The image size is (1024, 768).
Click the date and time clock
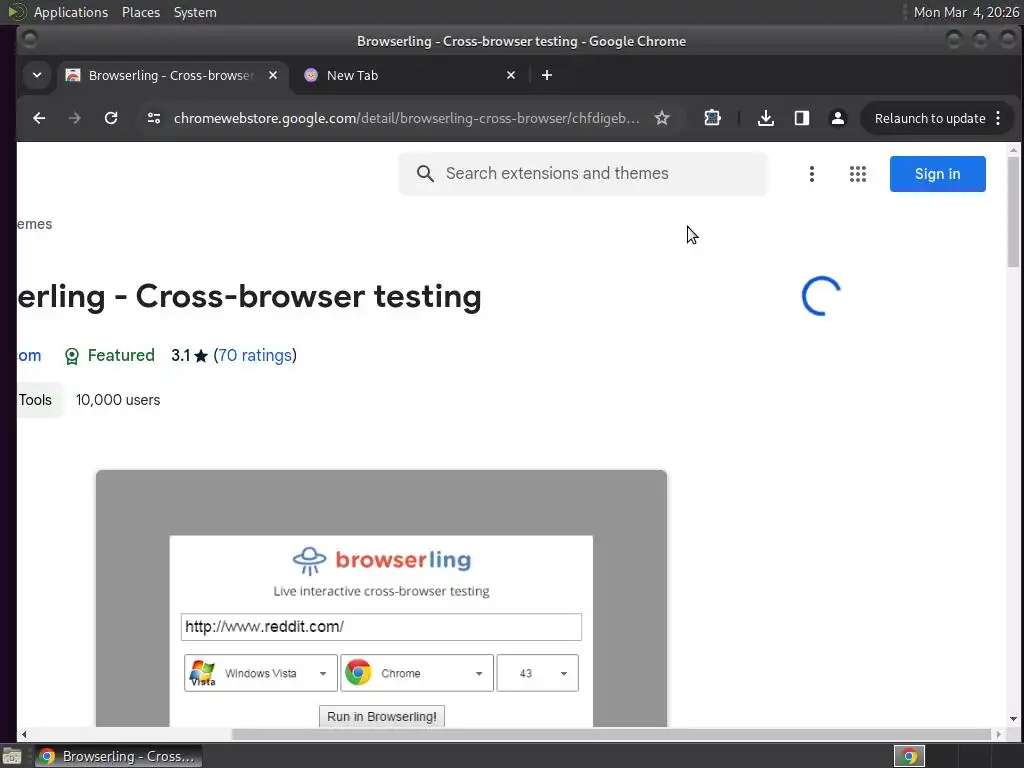966,12
